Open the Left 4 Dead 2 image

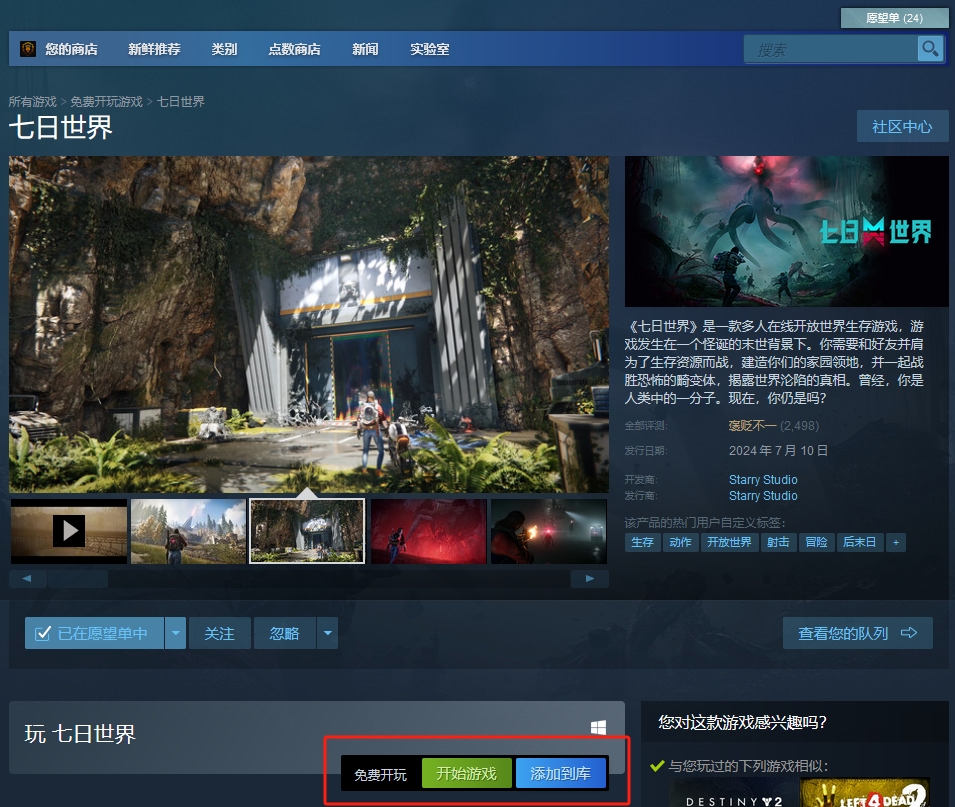pos(865,792)
